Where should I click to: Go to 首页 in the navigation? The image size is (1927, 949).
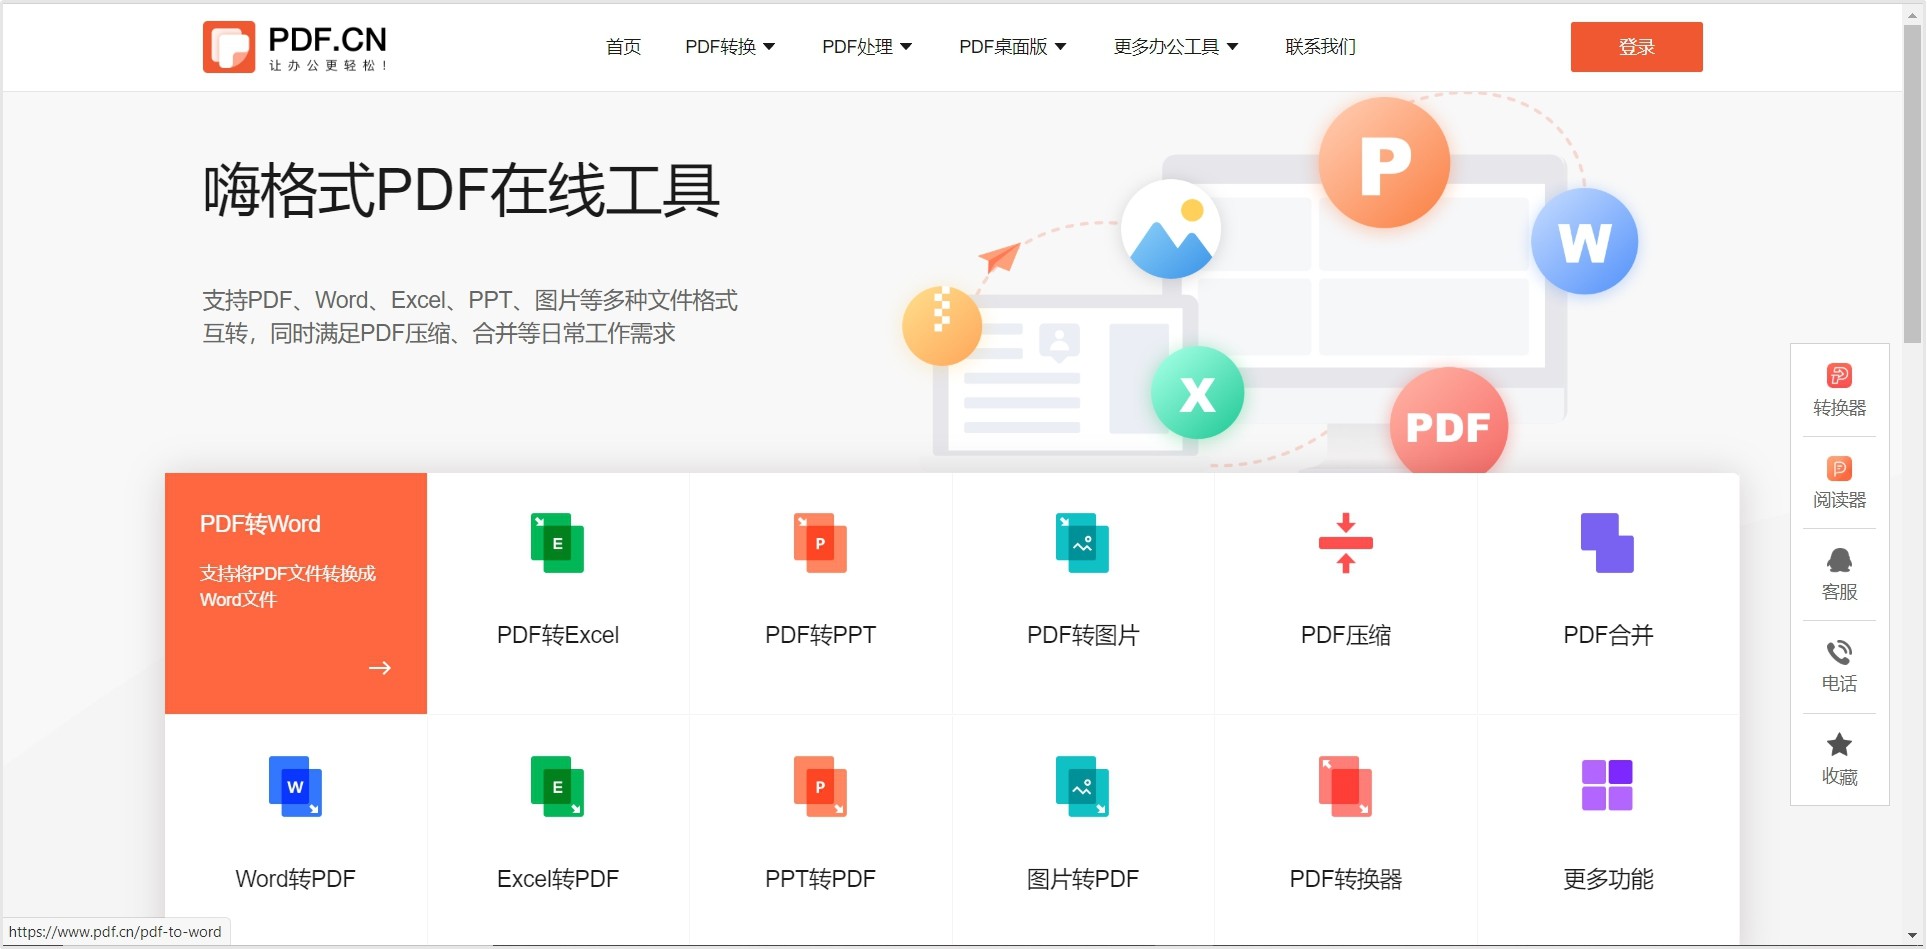pyautogui.click(x=623, y=47)
